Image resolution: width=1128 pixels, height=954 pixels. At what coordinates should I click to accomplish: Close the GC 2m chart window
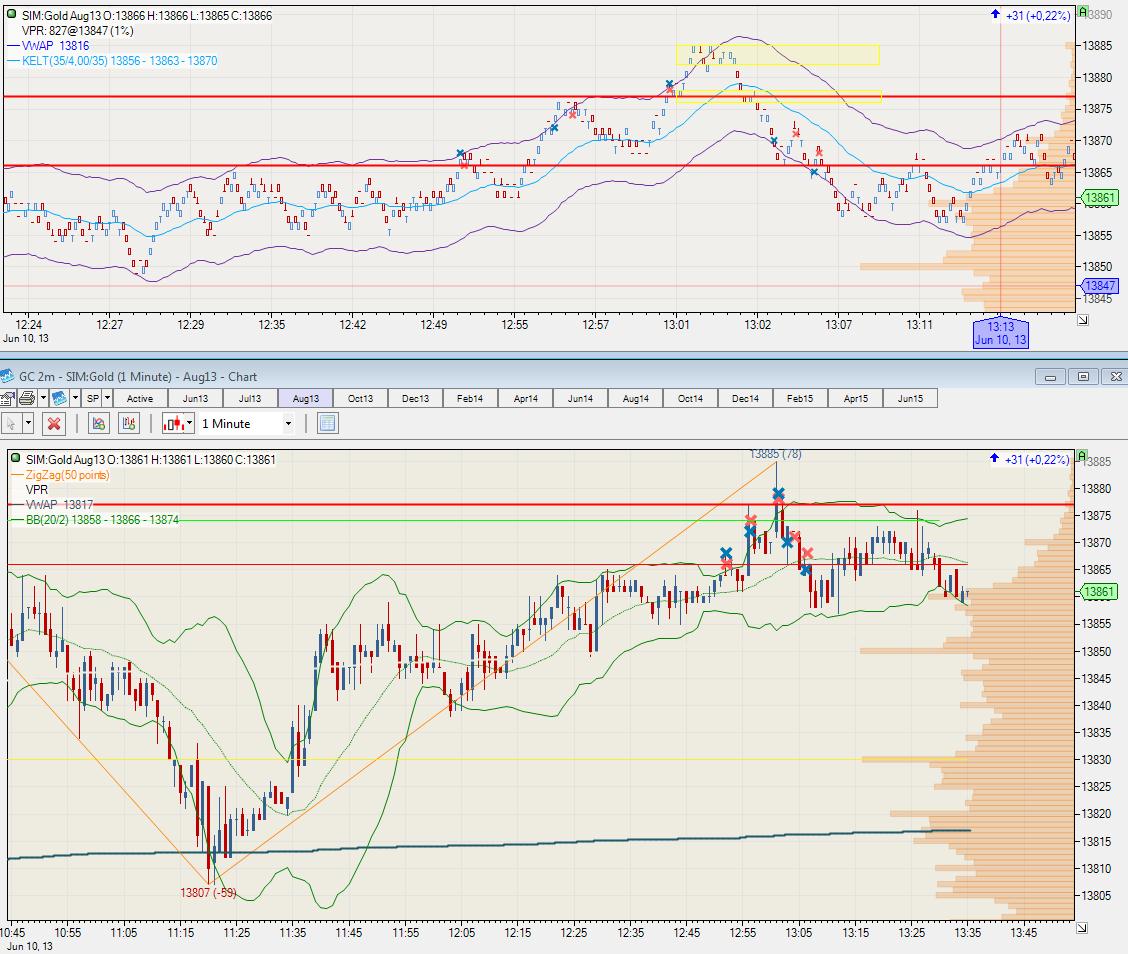click(1114, 376)
